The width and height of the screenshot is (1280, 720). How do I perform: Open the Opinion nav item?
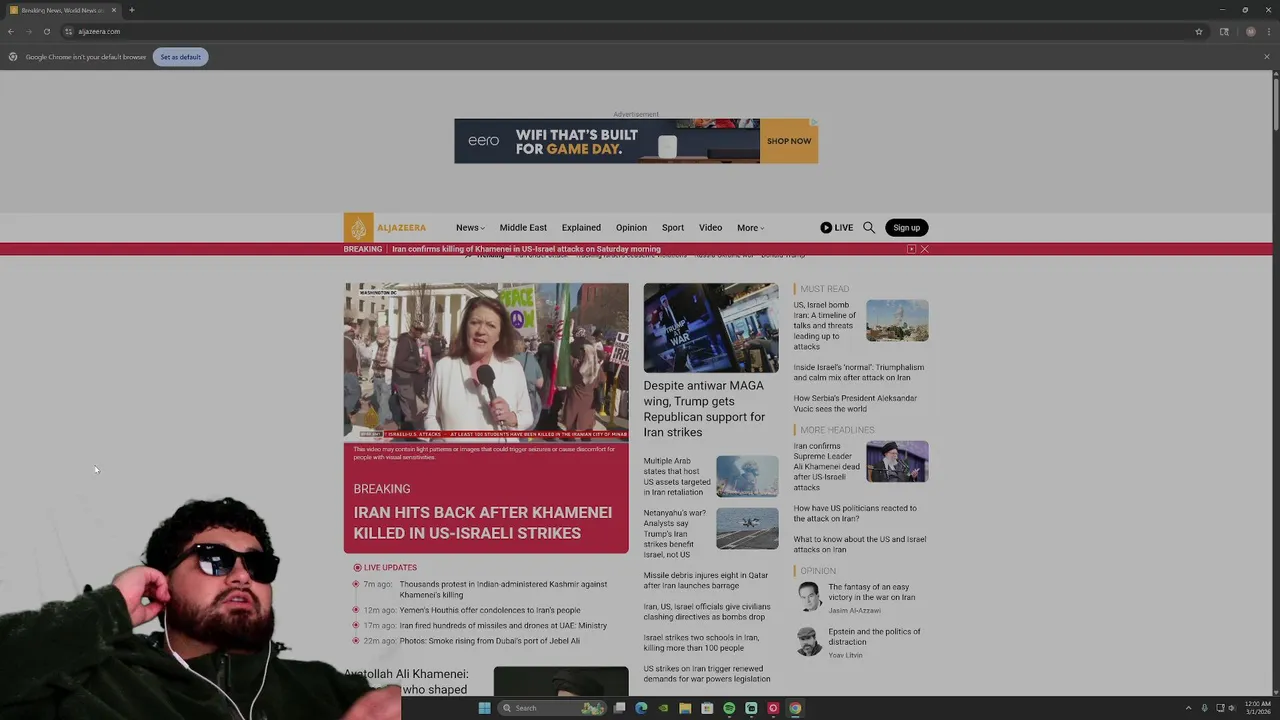tap(631, 228)
